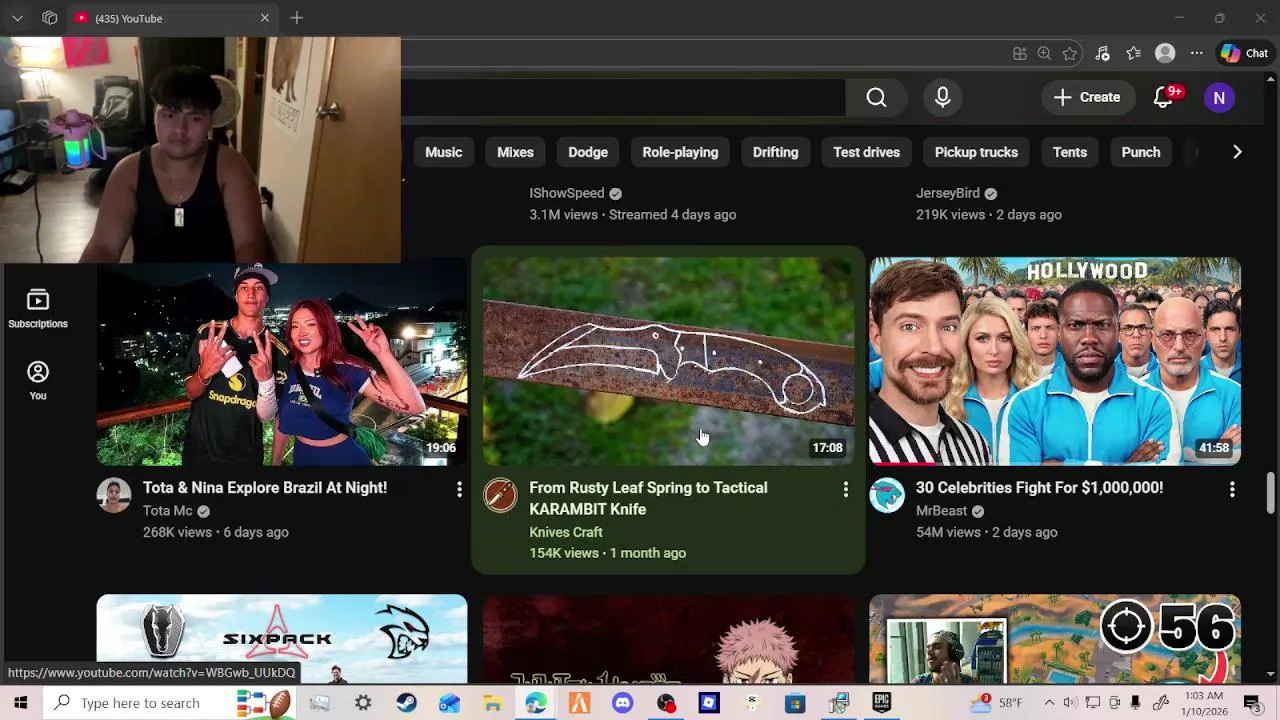Open the JerseyBird channel link
Image resolution: width=1280 pixels, height=720 pixels.
pyautogui.click(x=948, y=193)
